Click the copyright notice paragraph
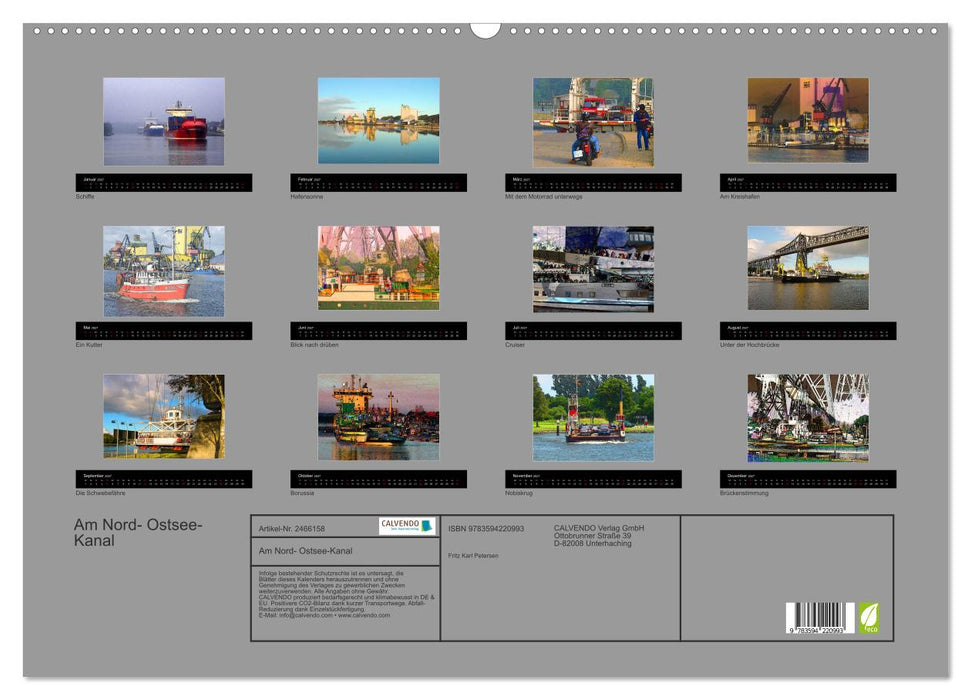 (x=347, y=594)
